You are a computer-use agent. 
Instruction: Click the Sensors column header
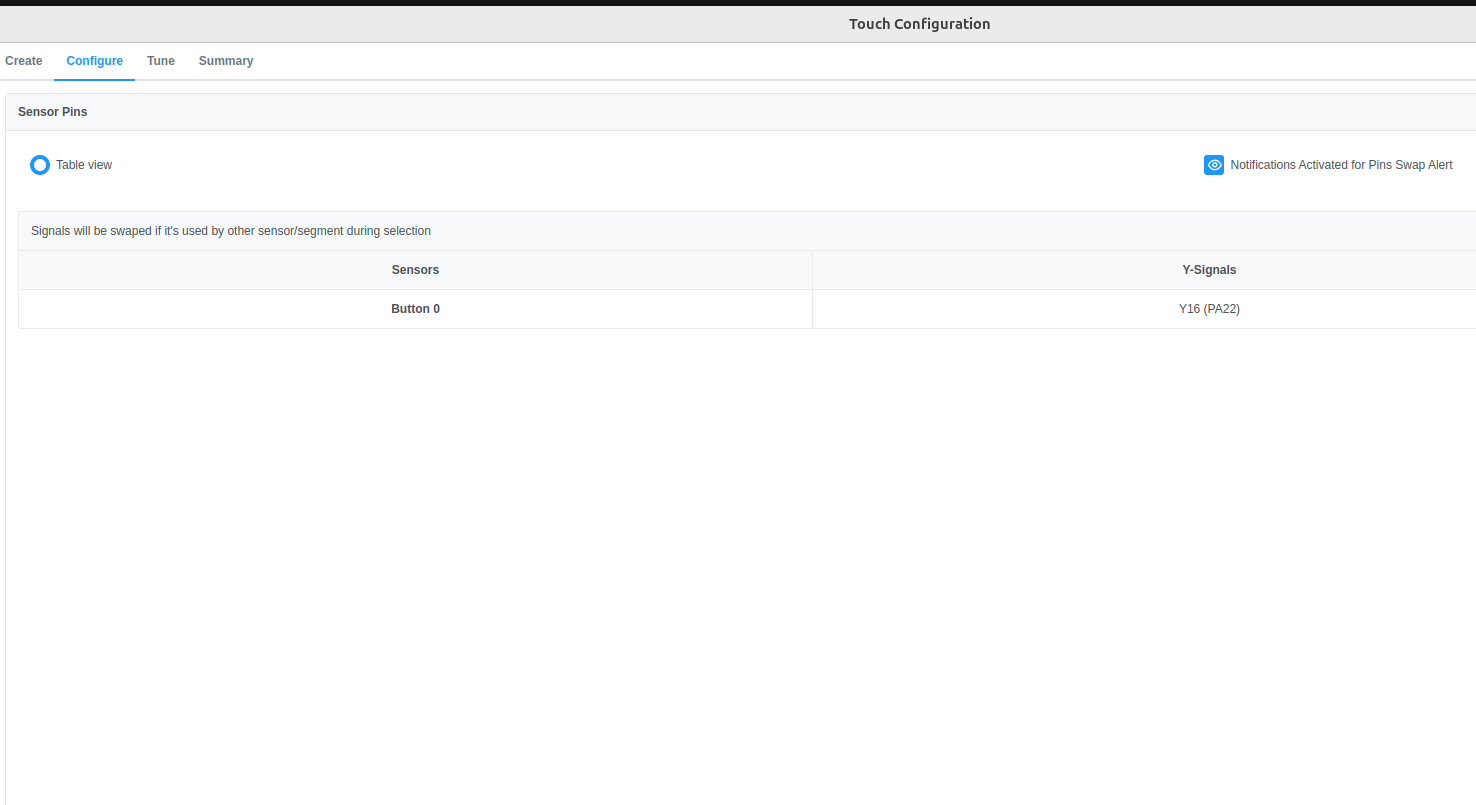tap(415, 270)
